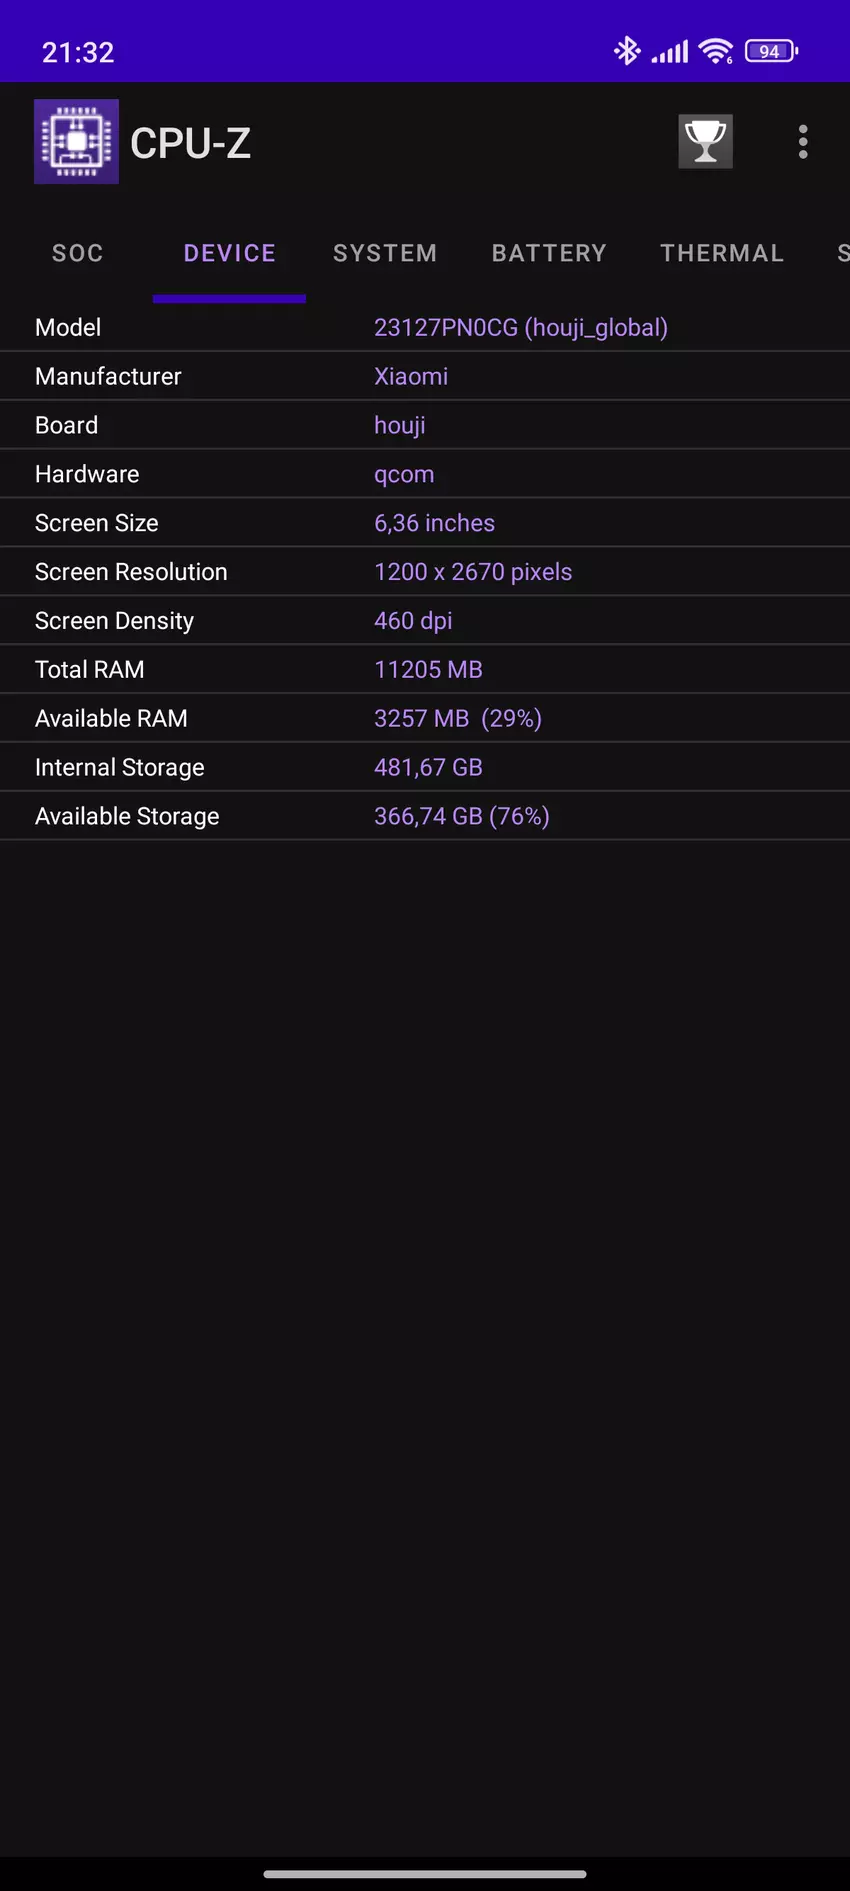Tap the battery level indicator

(771, 51)
